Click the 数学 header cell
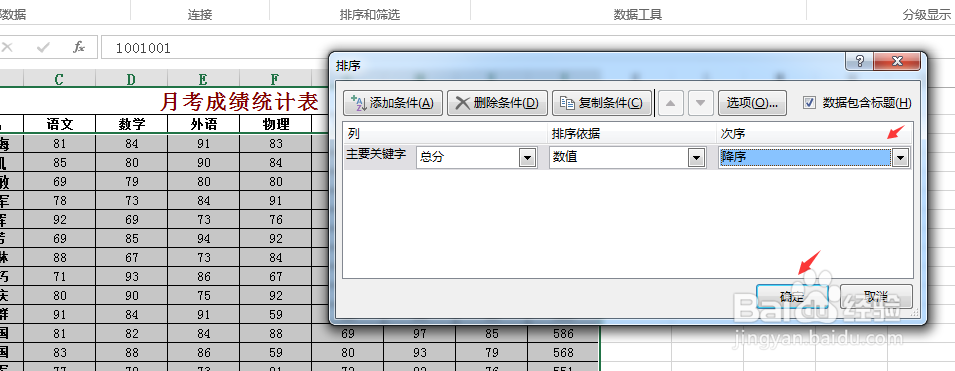 132,124
